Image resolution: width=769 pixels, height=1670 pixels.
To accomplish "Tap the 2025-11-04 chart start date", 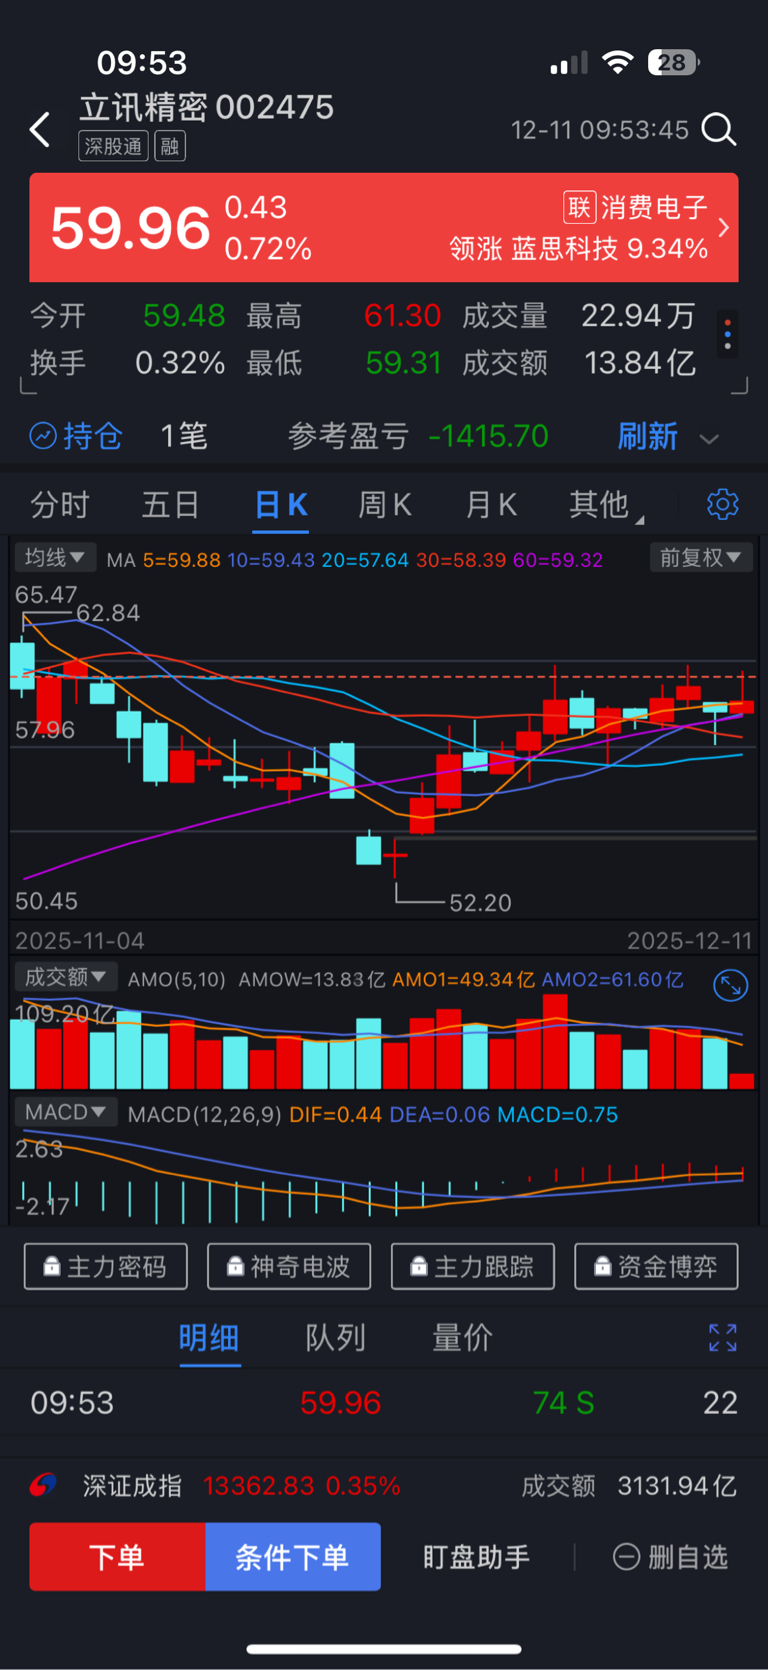I will click(80, 941).
